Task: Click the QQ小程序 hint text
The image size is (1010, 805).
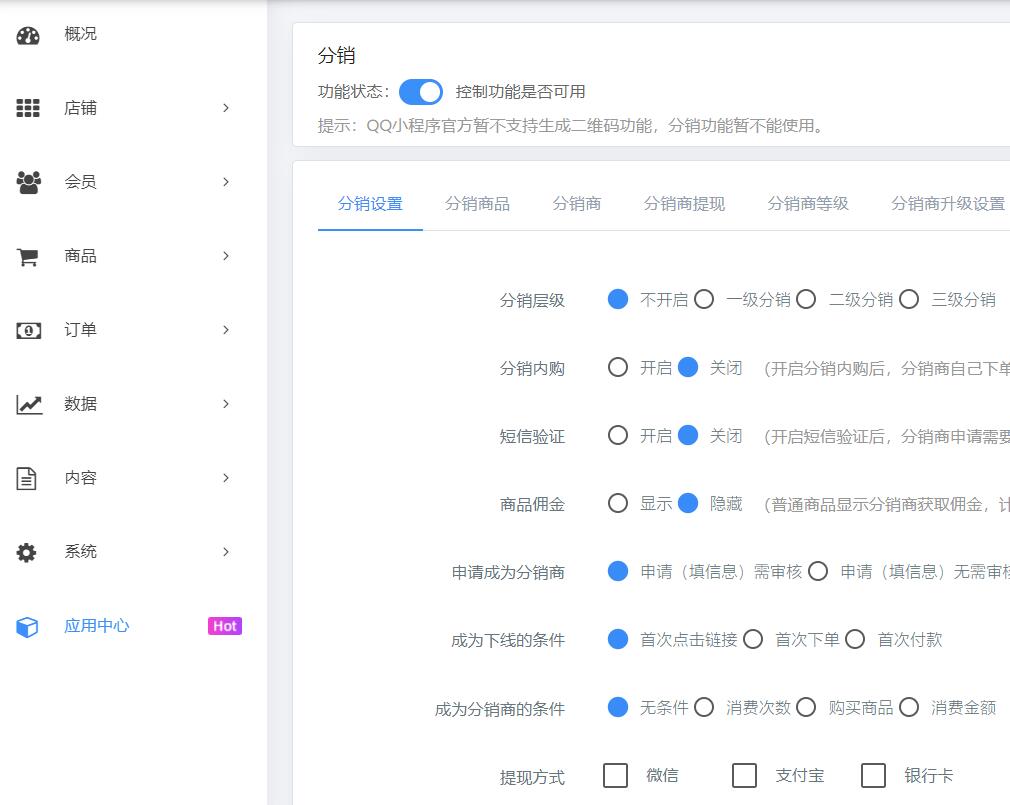Action: click(571, 126)
